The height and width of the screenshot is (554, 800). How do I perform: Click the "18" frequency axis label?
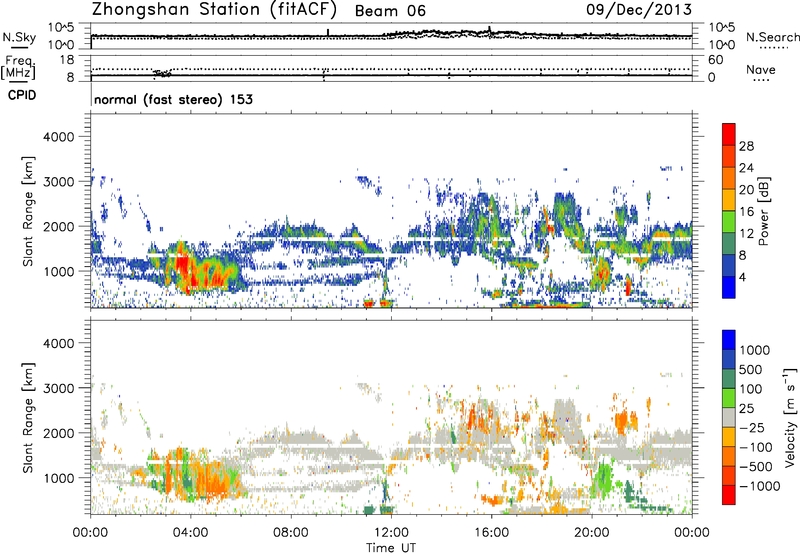click(66, 60)
